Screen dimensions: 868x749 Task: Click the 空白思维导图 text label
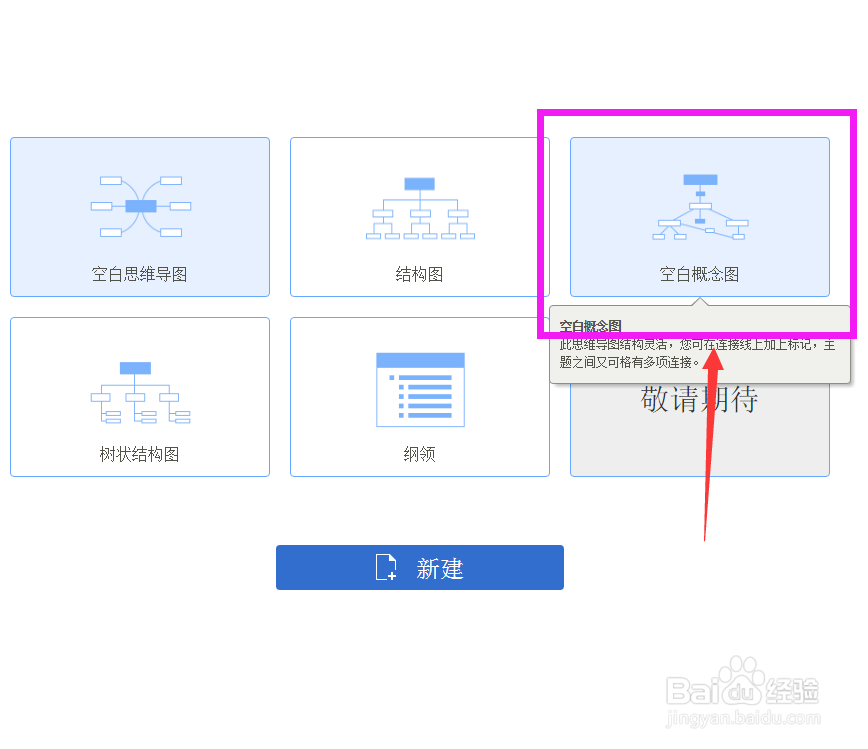click(139, 273)
